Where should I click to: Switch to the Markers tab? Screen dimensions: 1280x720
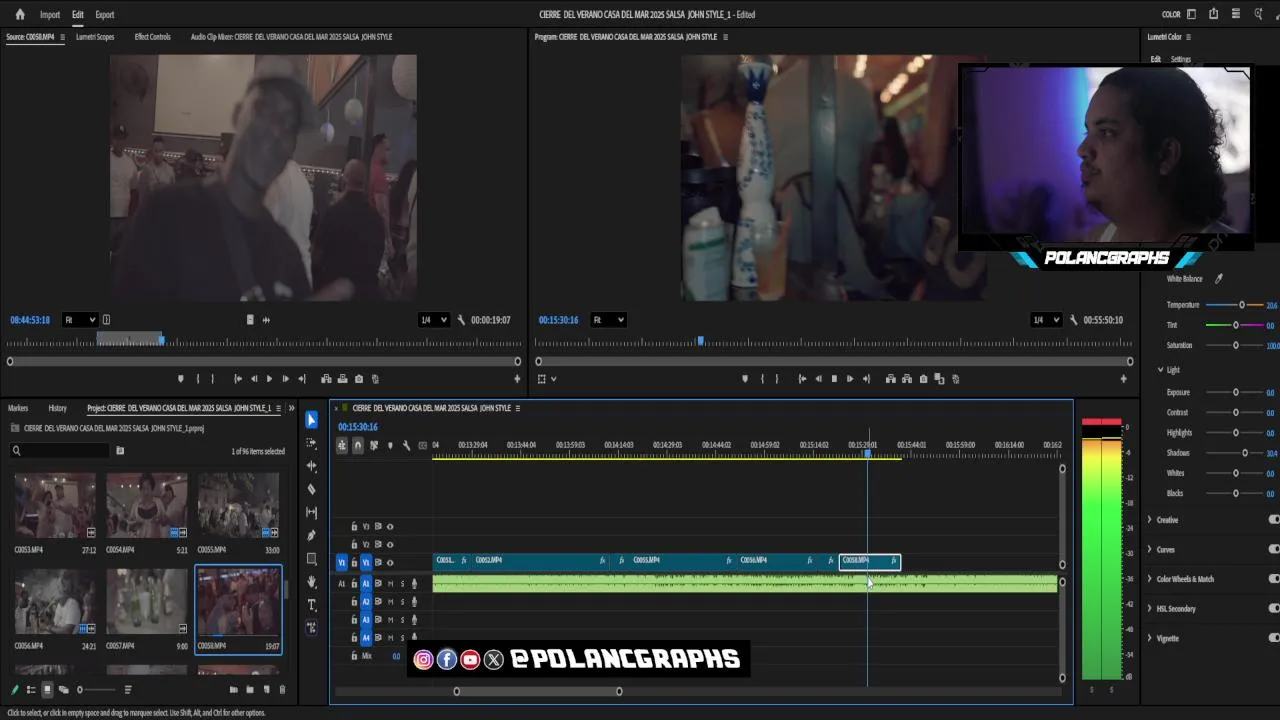click(x=18, y=408)
